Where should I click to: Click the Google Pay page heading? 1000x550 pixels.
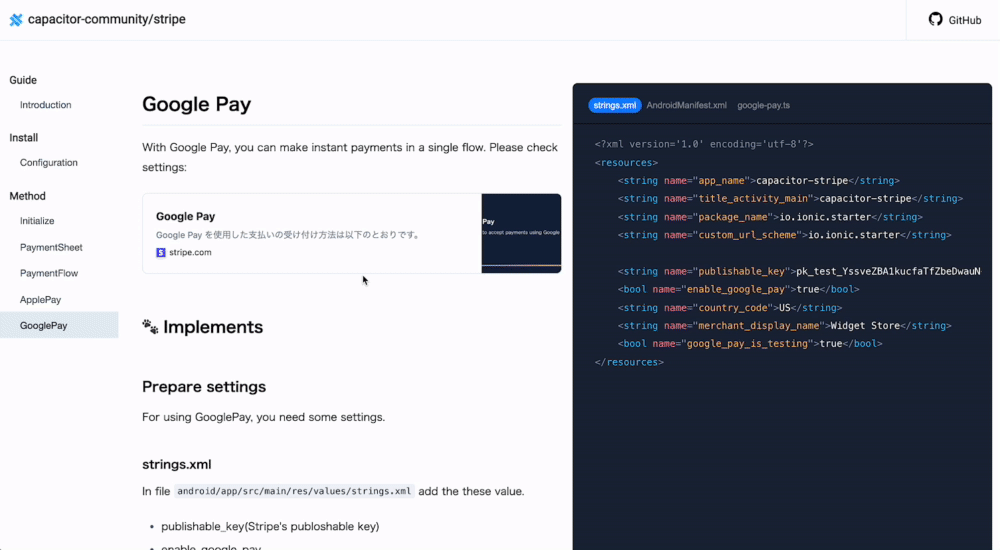[x=196, y=104]
